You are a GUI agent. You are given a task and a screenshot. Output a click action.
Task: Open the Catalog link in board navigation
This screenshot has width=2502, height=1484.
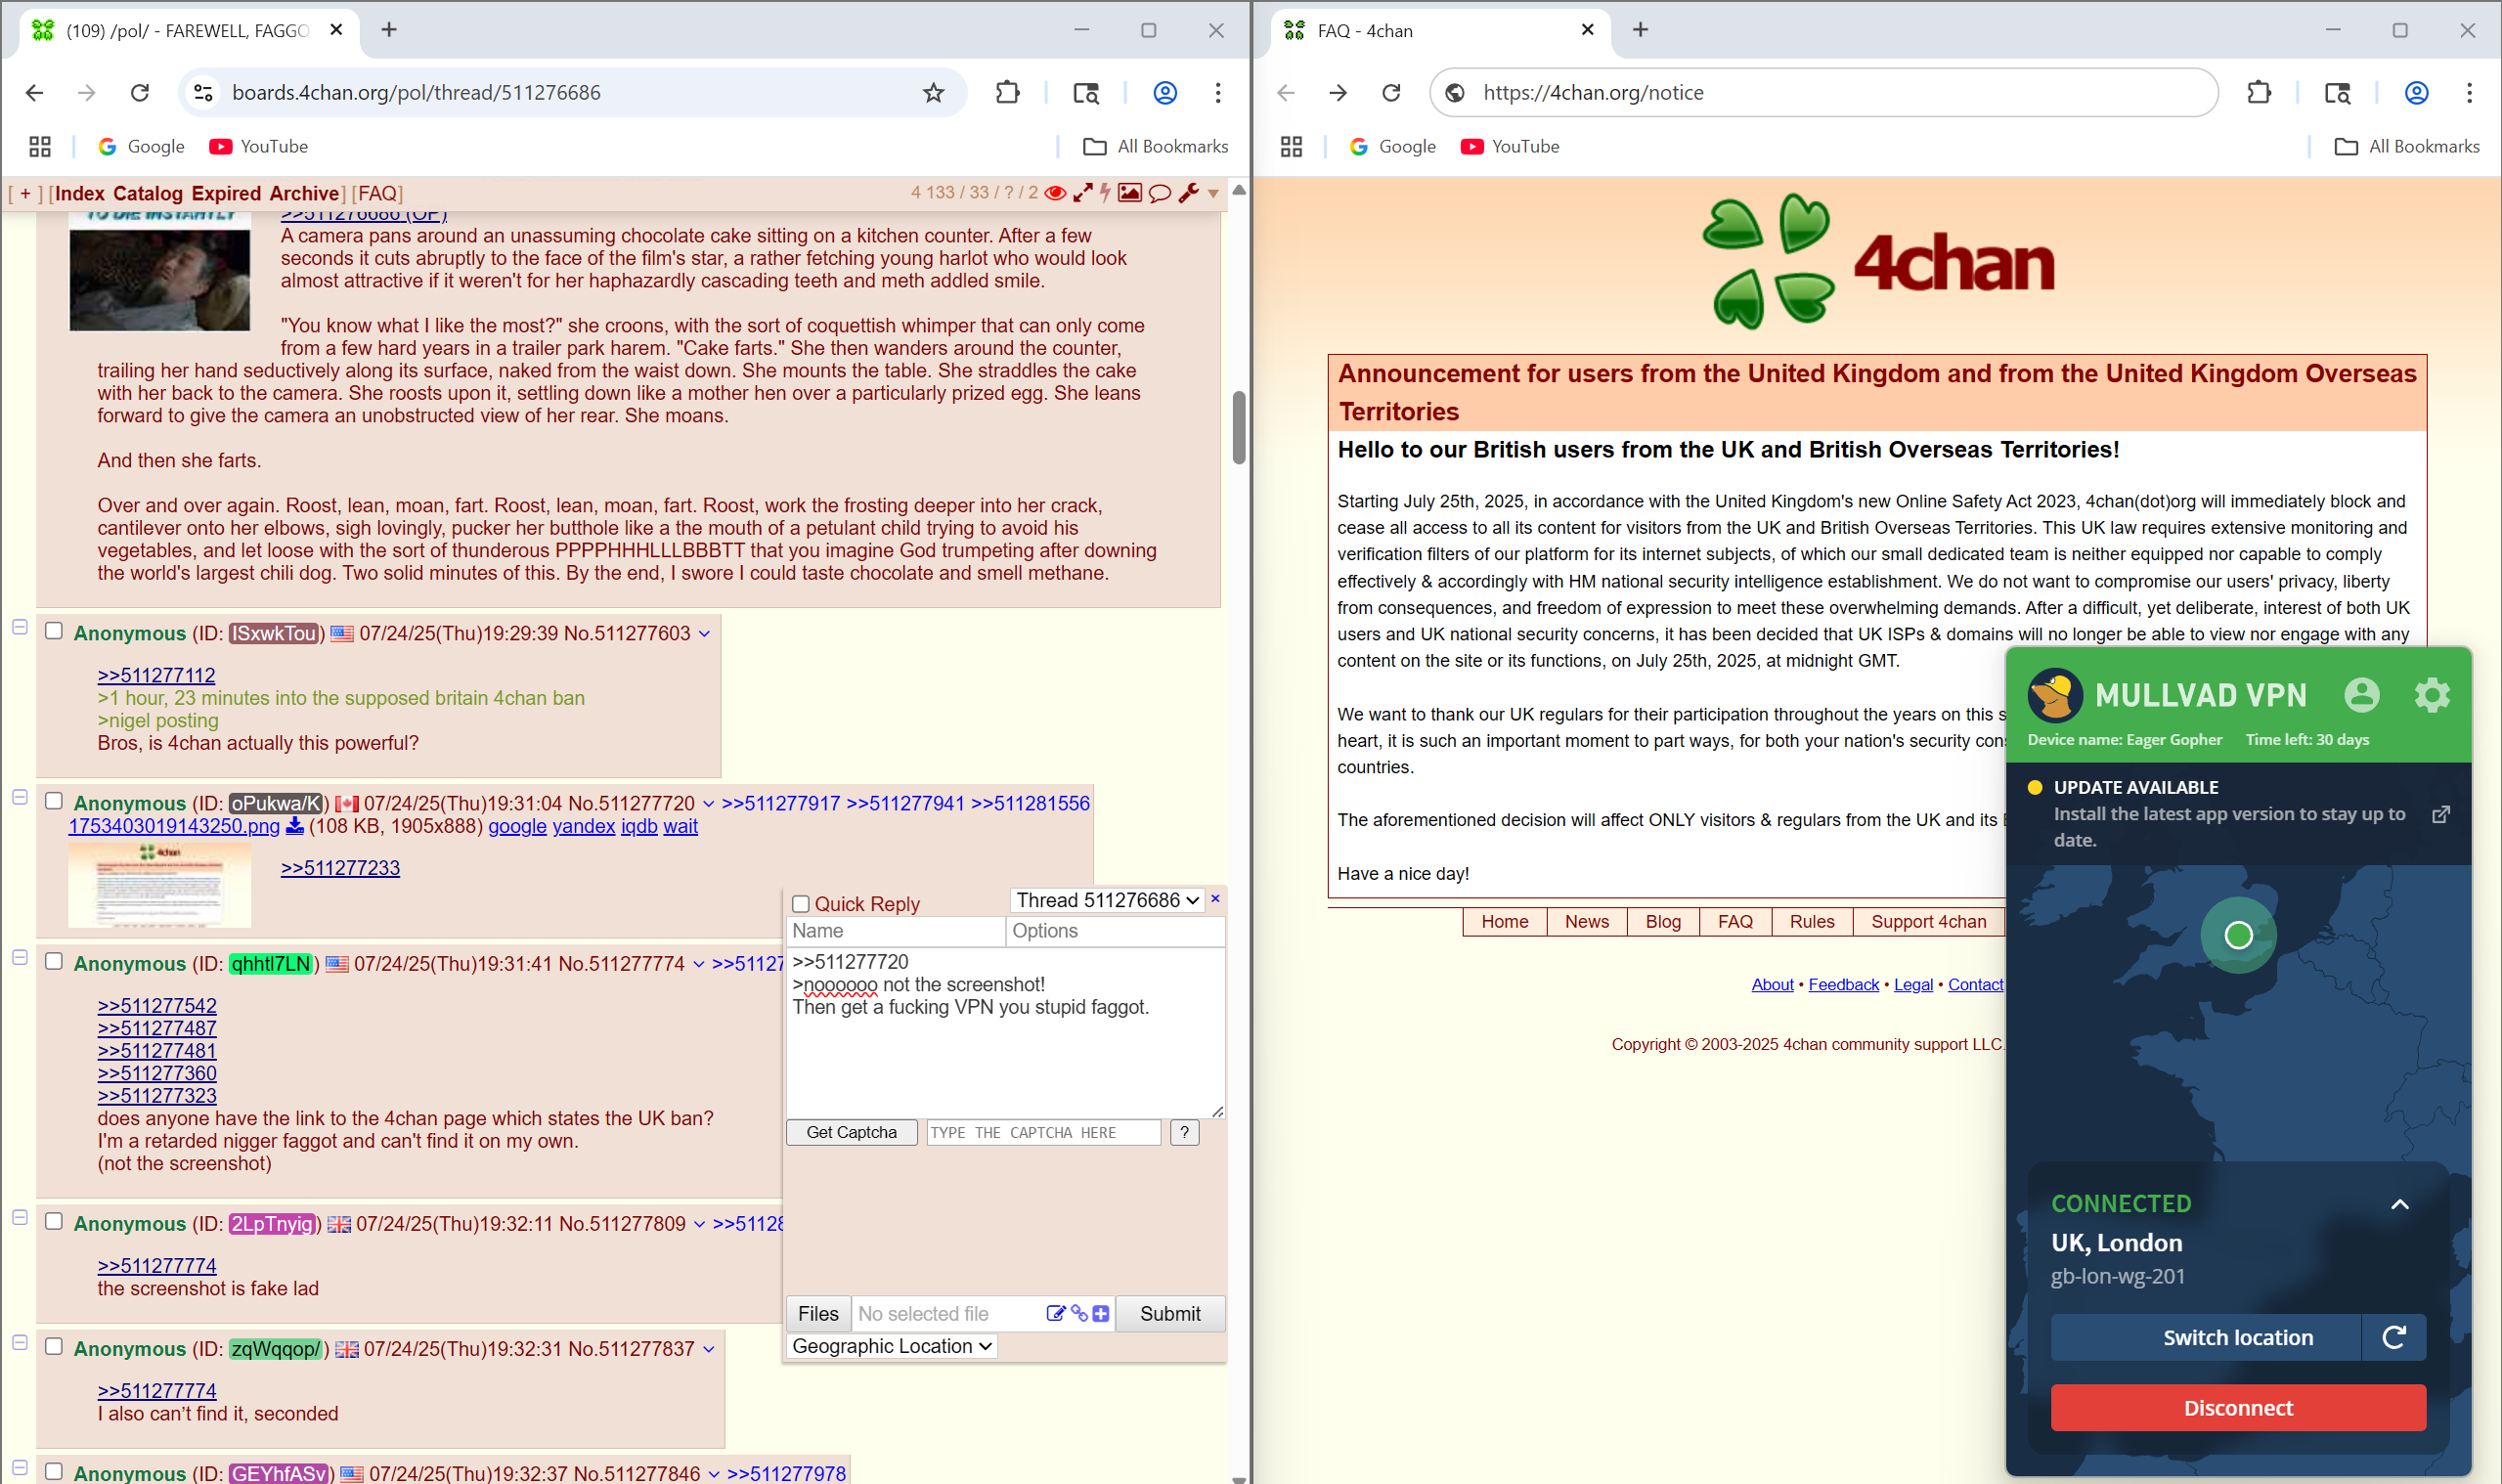click(x=147, y=193)
